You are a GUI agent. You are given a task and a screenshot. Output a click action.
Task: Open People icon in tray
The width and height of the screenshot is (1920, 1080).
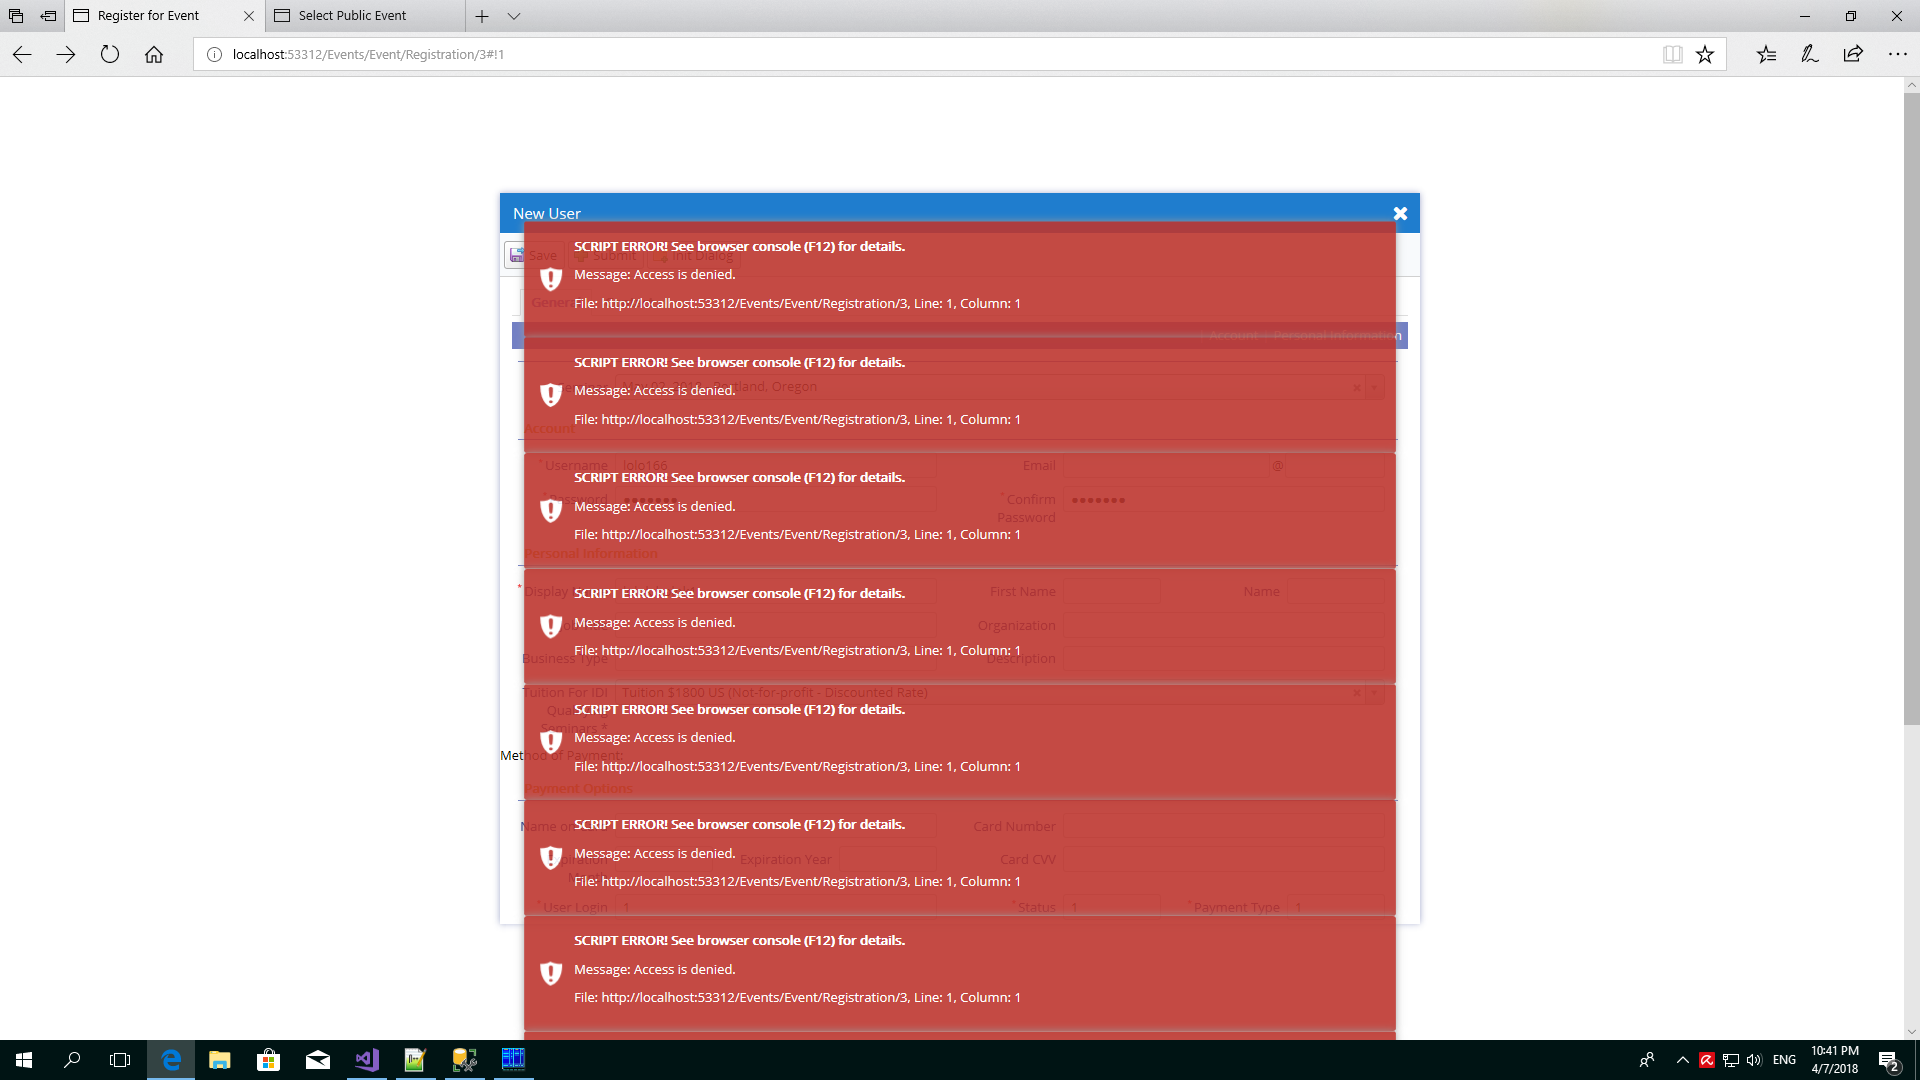[x=1647, y=1060]
